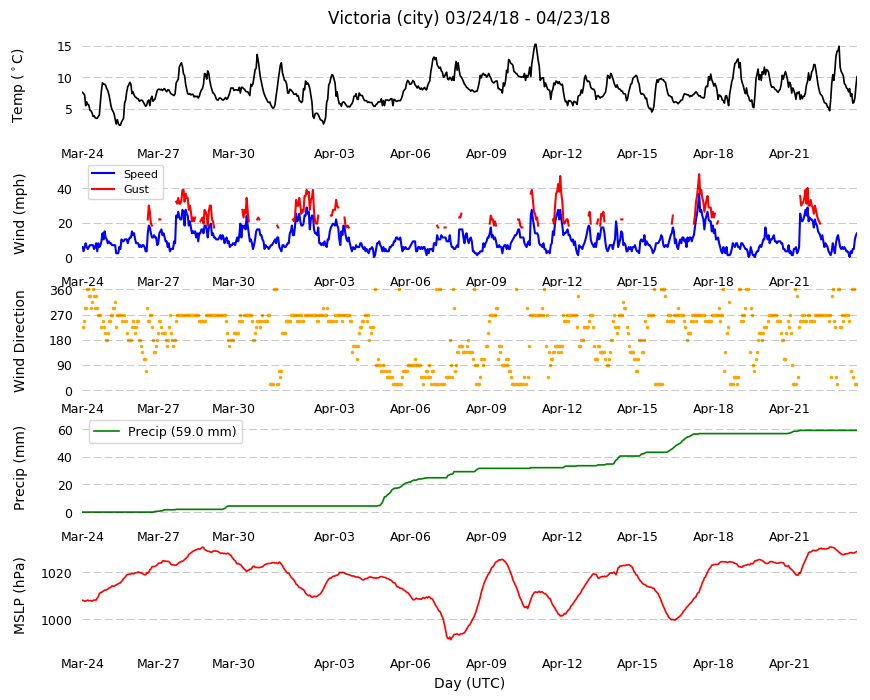870x700 pixels.
Task: Select the Speed legend label
Action: [140, 174]
